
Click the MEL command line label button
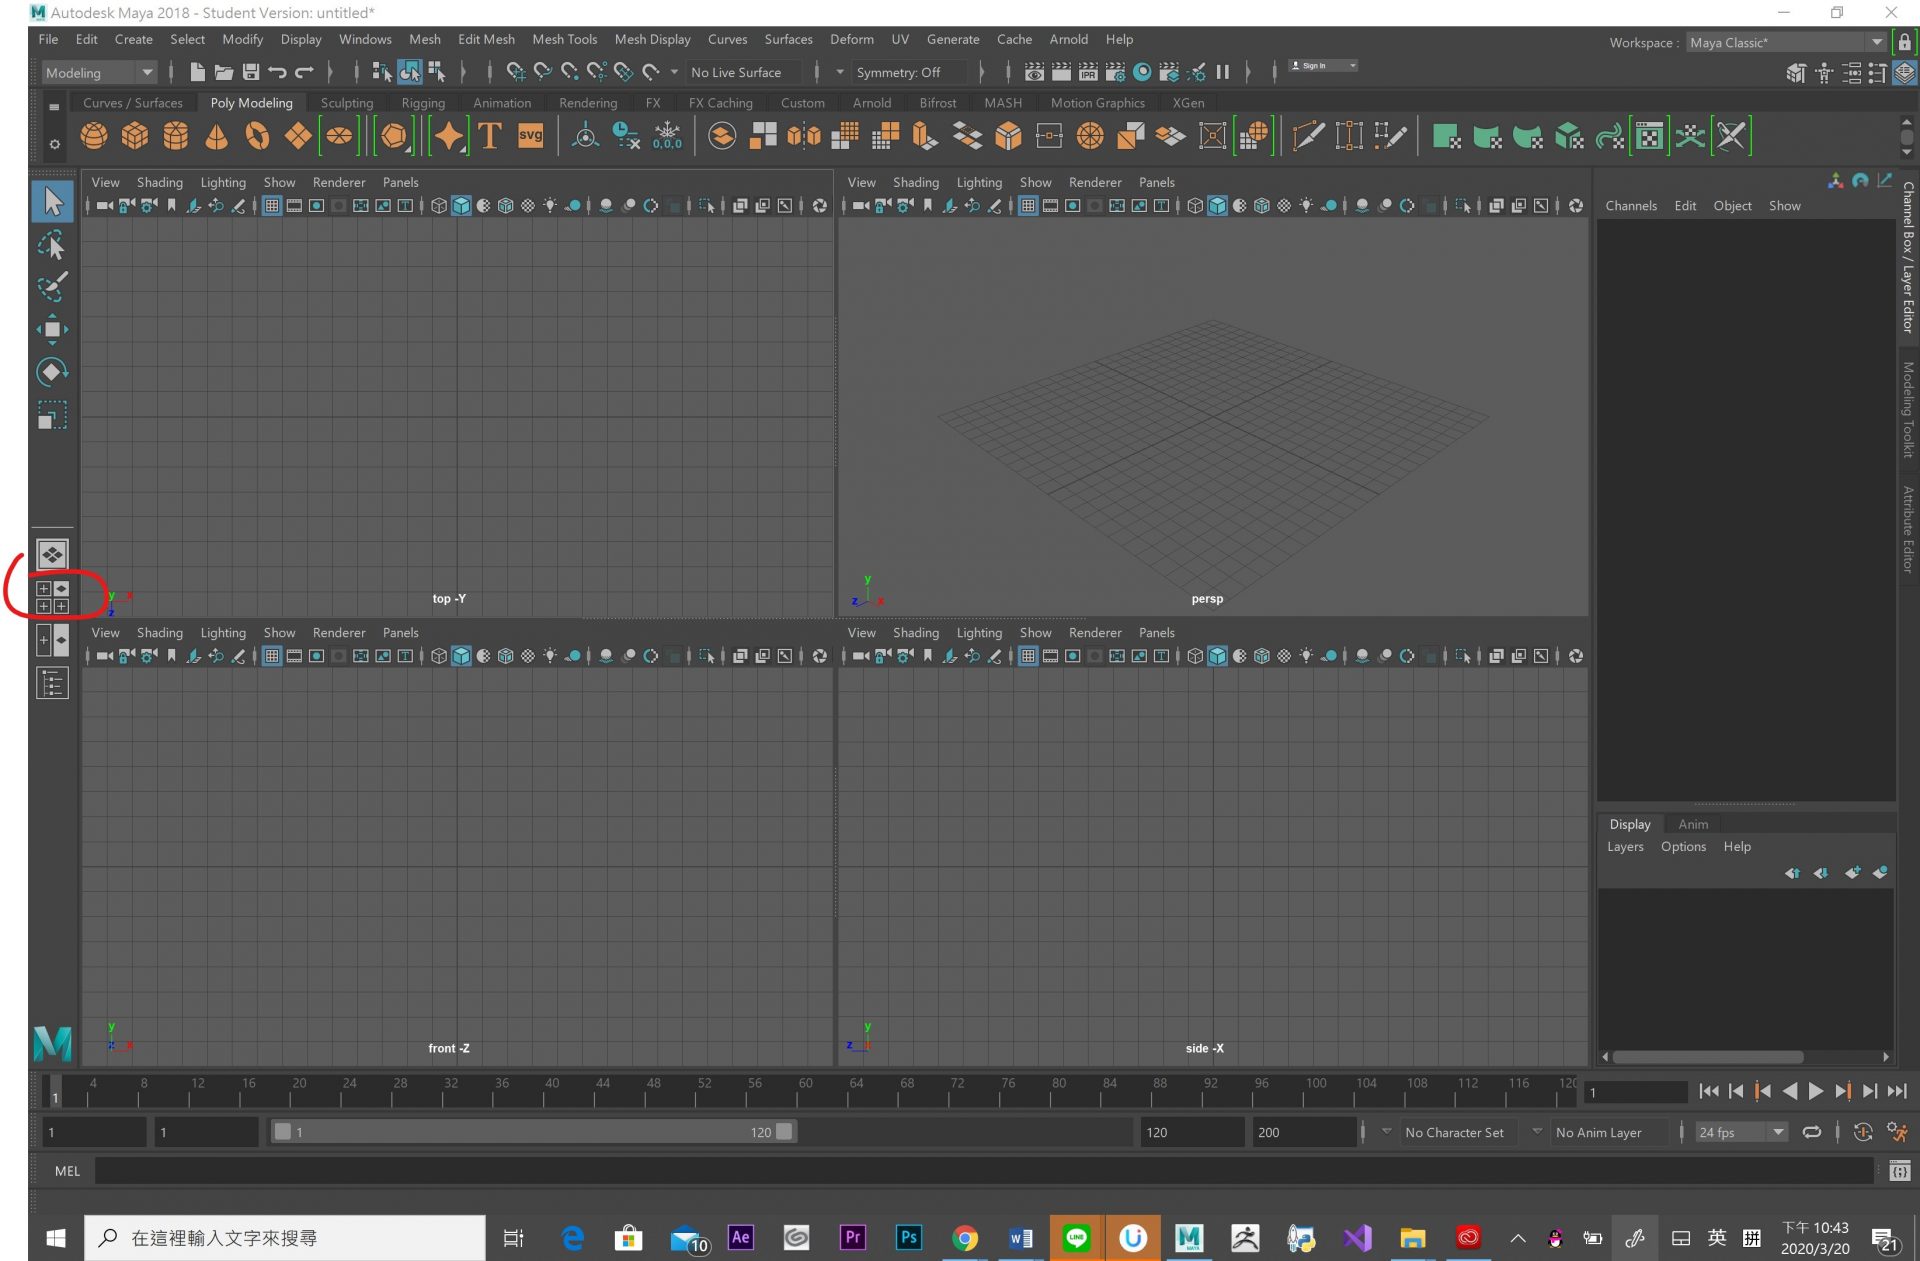point(66,1170)
